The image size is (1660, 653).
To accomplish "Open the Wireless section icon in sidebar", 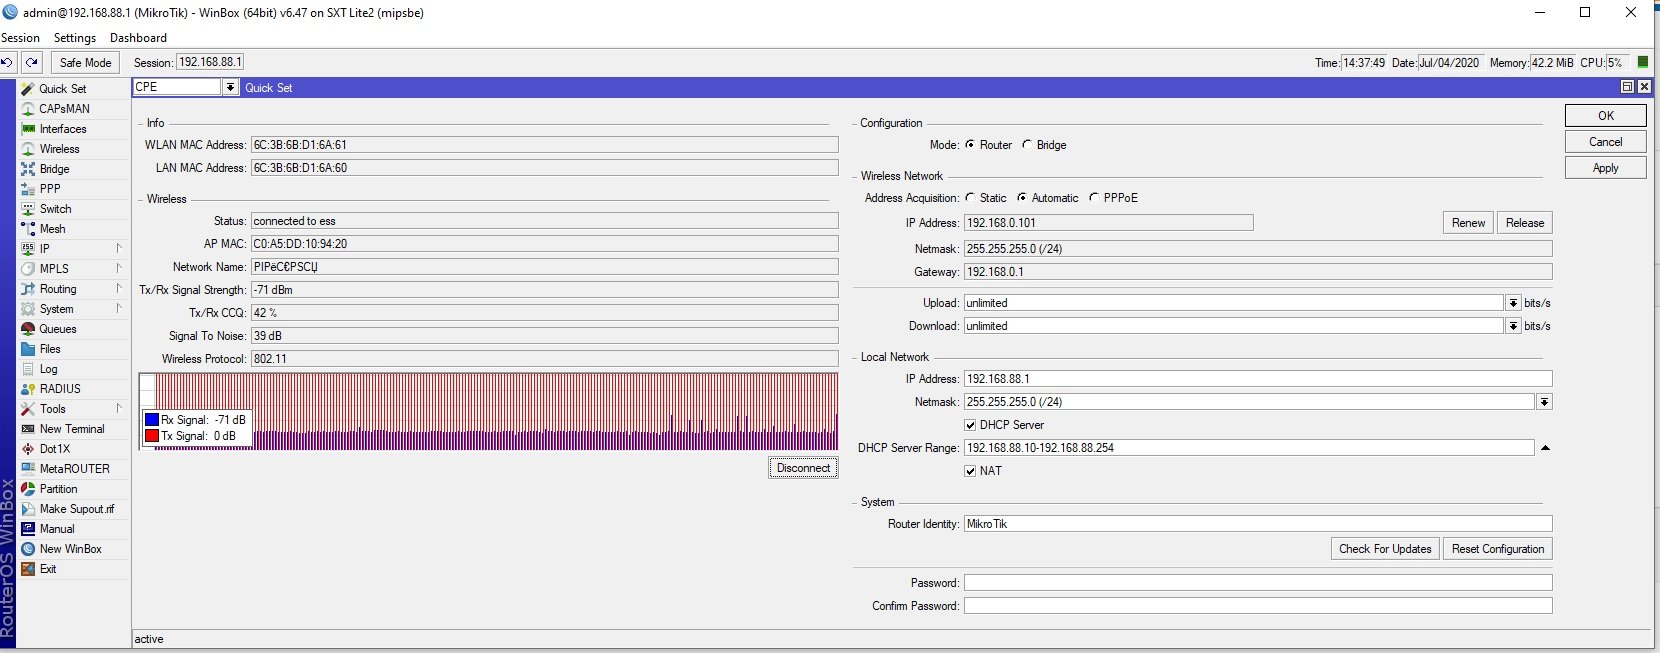I will [x=28, y=149].
